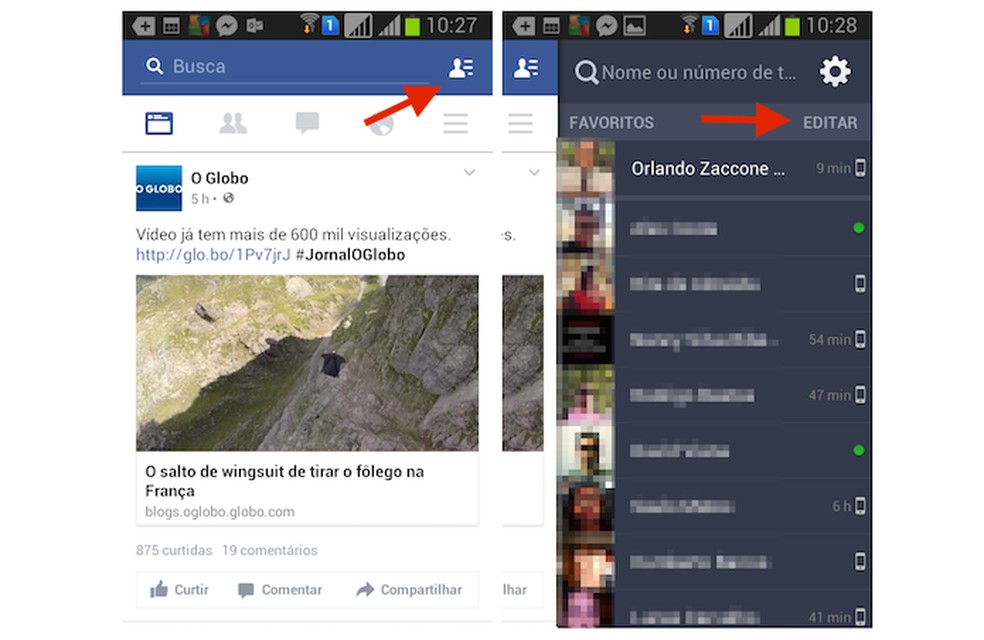The height and width of the screenshot is (640, 984).
Task: Expand the partially hidden post chevron in right screen
Action: (534, 173)
